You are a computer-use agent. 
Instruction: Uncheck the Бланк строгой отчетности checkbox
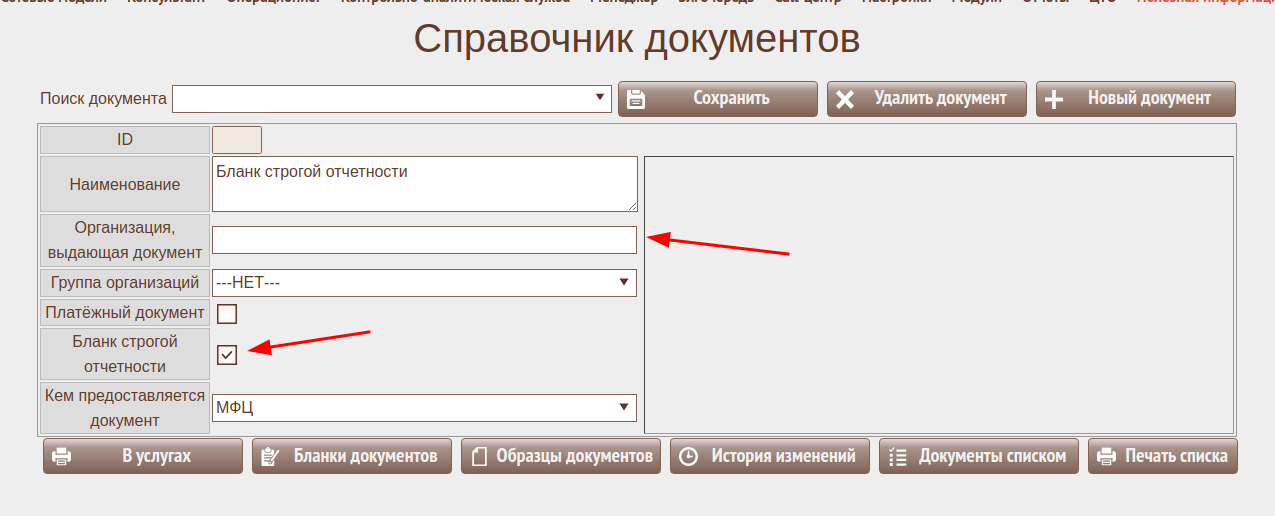click(x=227, y=355)
